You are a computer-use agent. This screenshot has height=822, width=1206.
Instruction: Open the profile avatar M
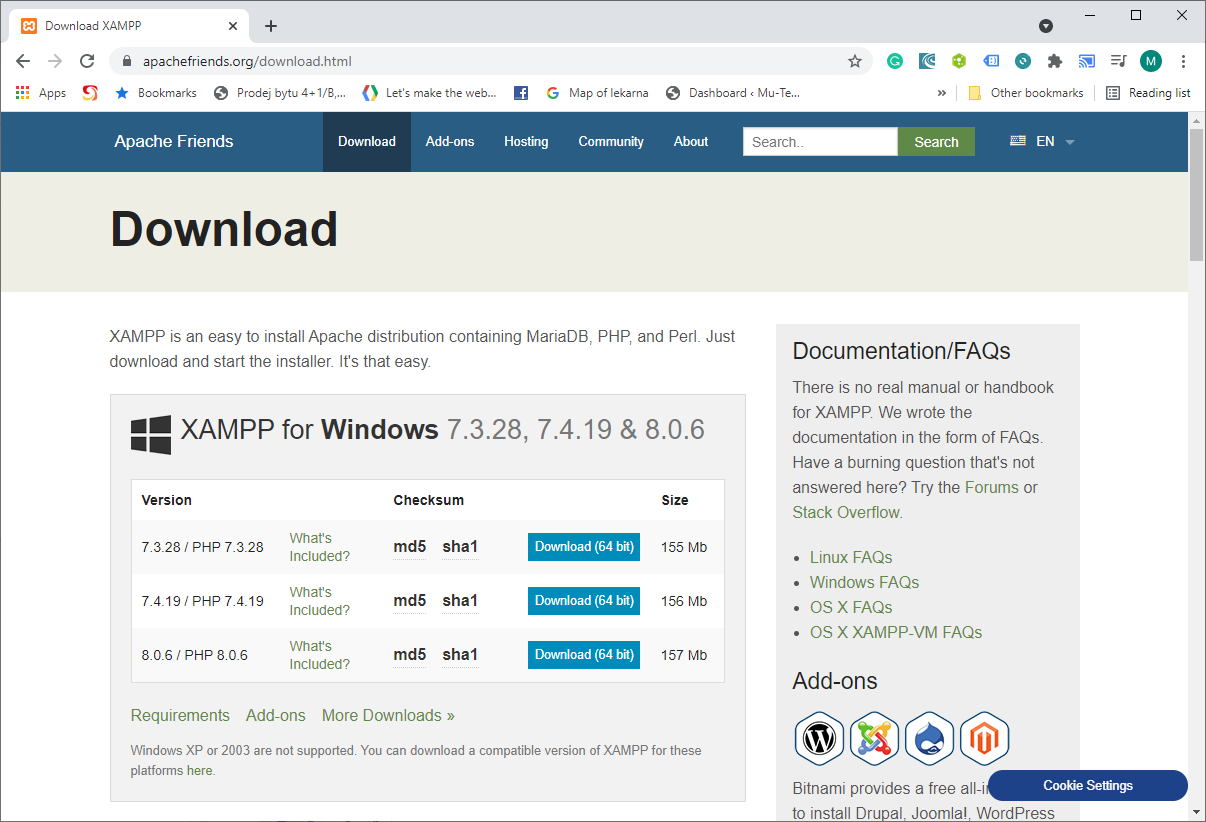(x=1151, y=61)
